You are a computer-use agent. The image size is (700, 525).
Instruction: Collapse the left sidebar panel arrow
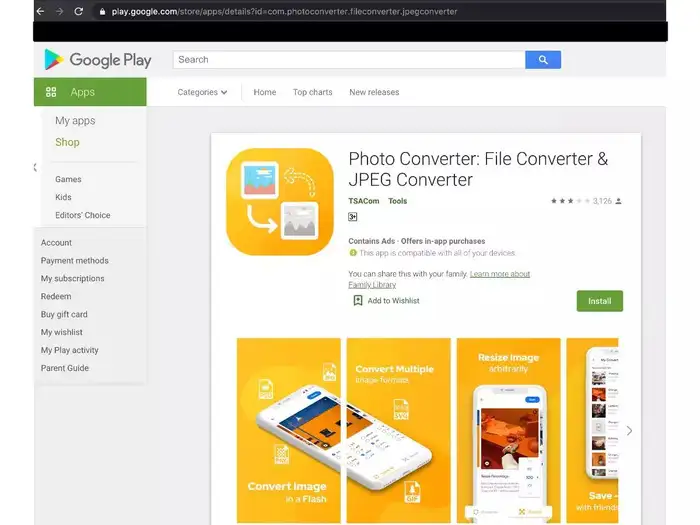click(36, 167)
